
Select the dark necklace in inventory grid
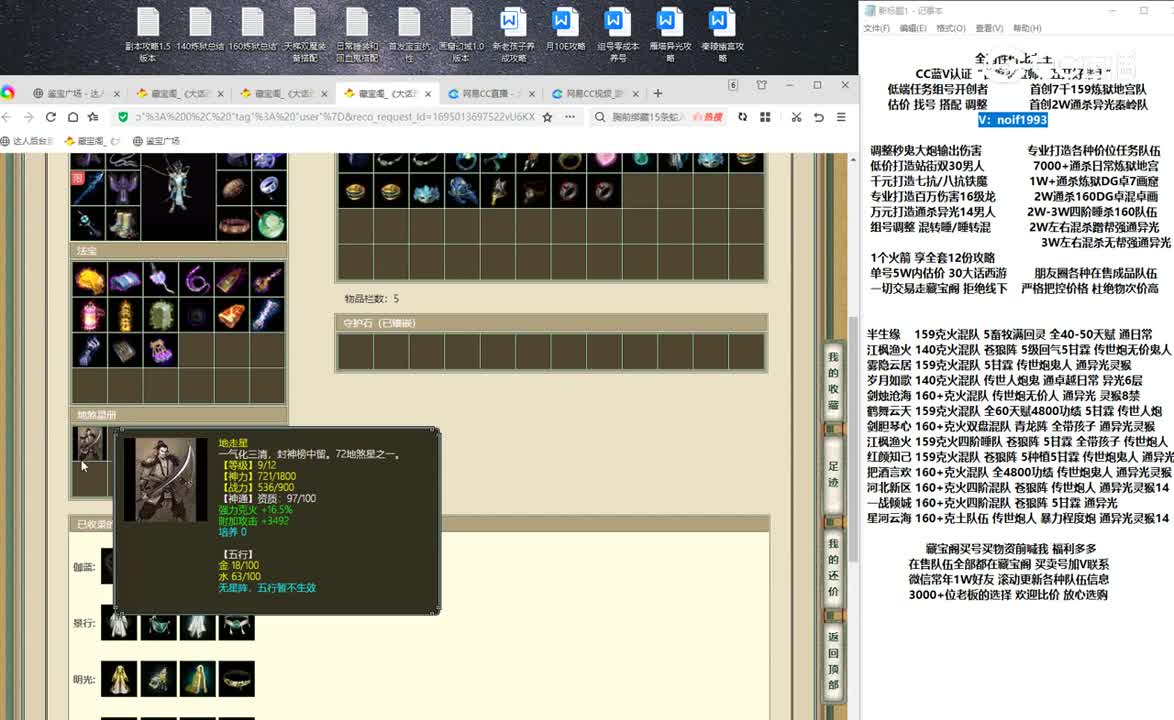point(534,192)
